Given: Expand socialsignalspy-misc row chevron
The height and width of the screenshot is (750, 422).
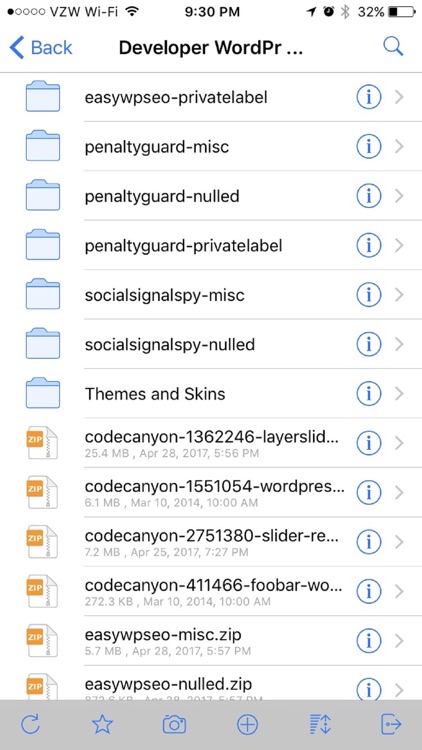Looking at the screenshot, I should [400, 295].
